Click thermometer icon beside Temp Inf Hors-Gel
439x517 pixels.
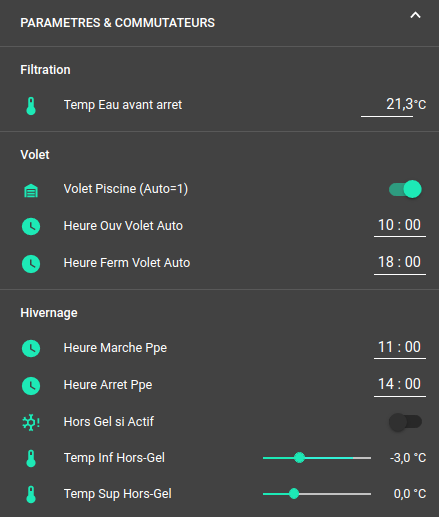[x=31, y=458]
